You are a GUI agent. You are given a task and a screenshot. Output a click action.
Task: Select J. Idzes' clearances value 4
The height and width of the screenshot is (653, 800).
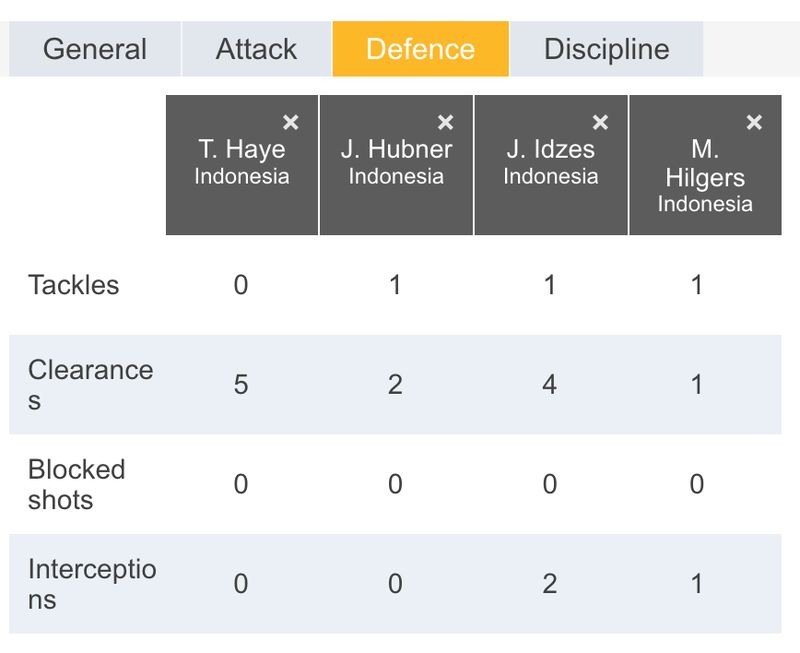[549, 385]
